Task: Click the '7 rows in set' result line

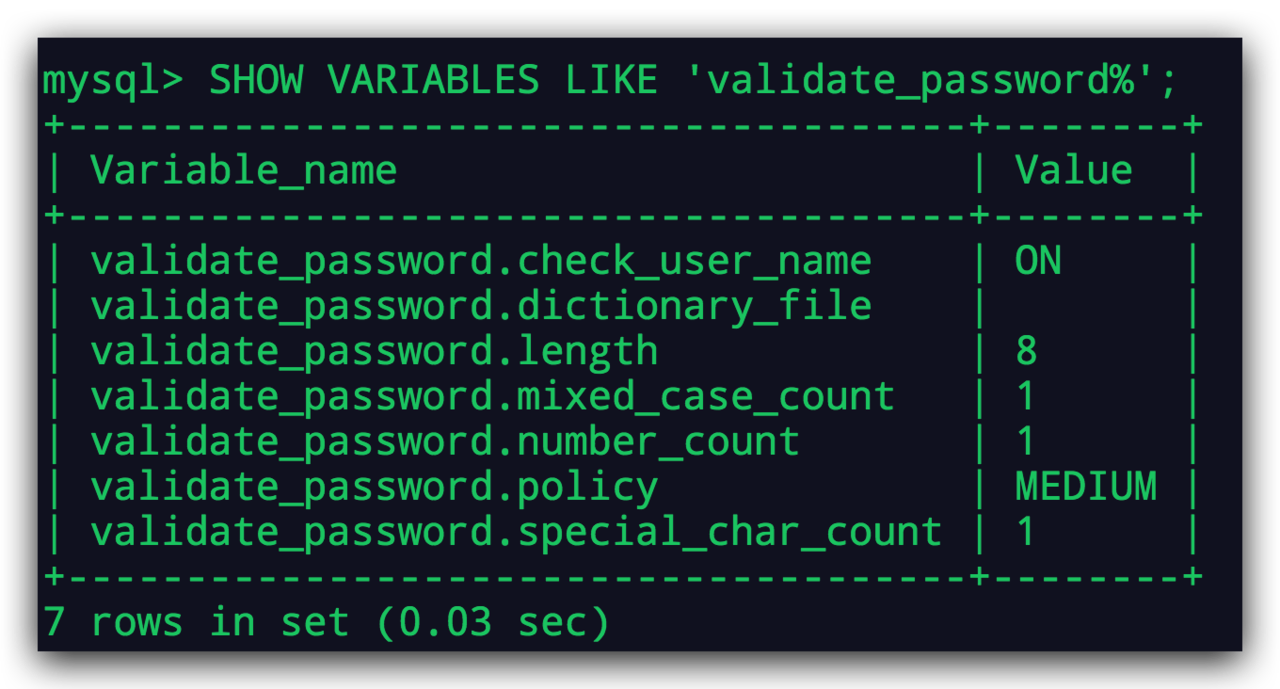Action: click(x=326, y=622)
